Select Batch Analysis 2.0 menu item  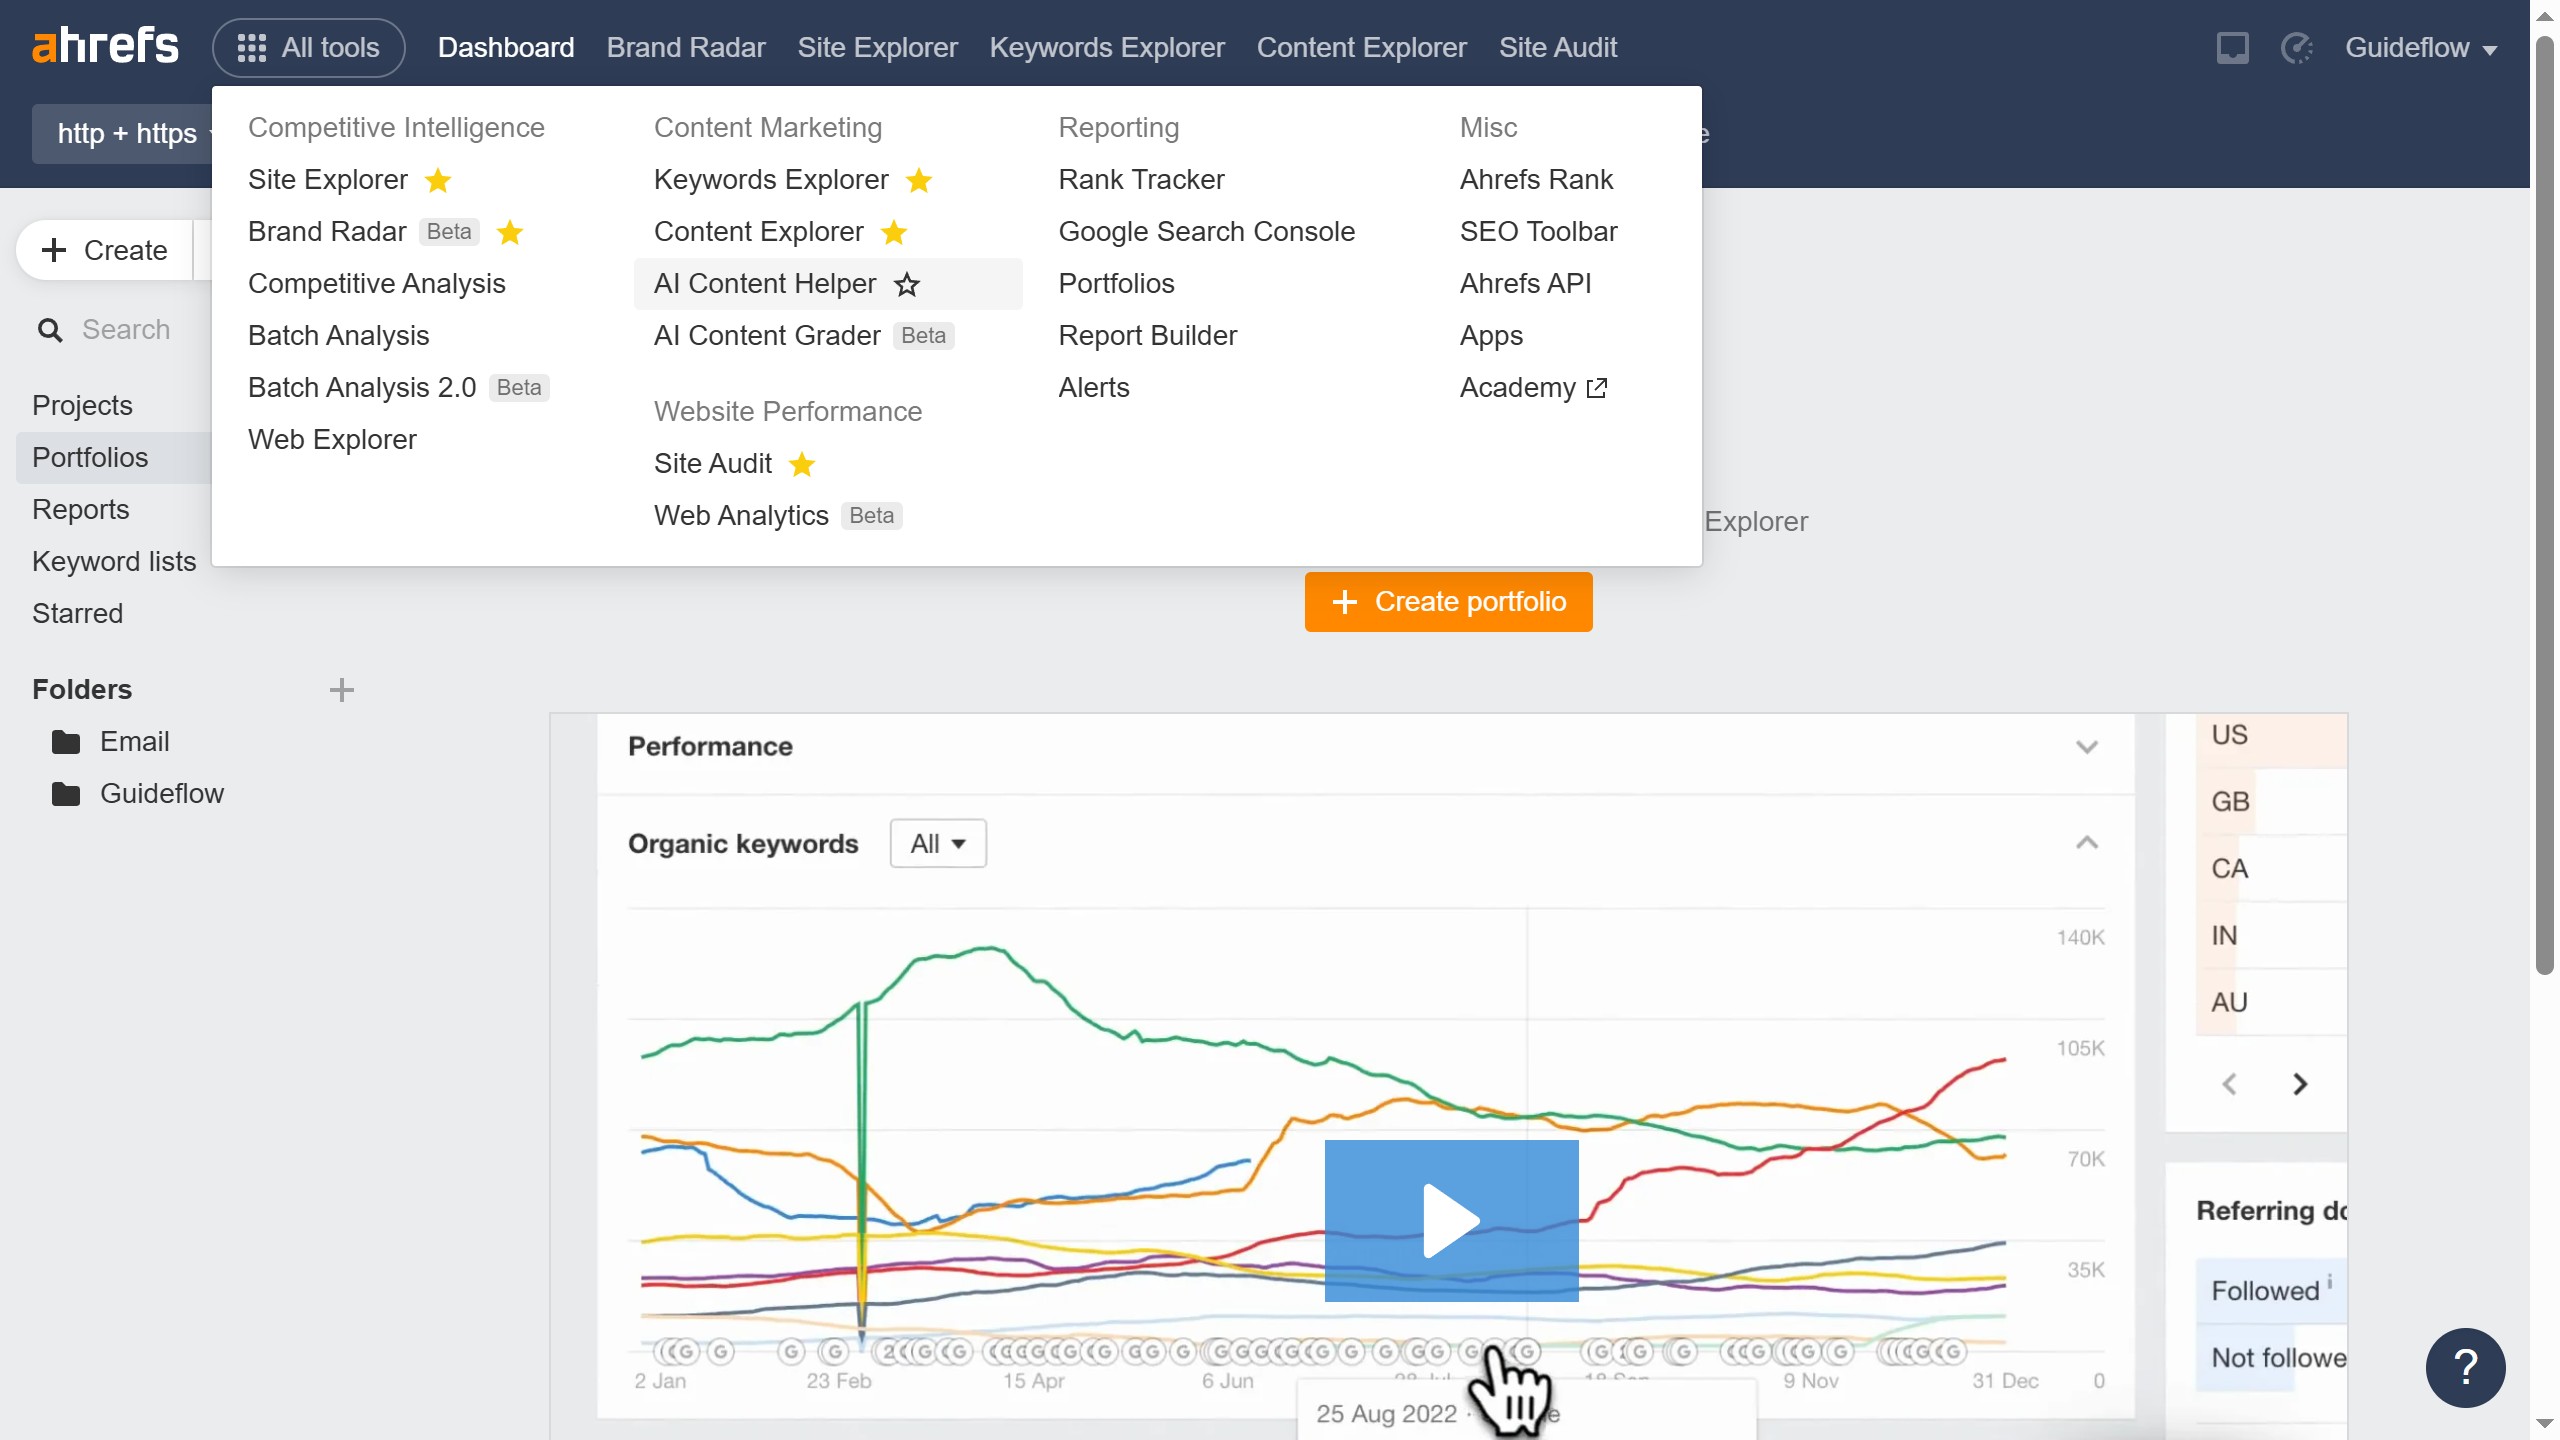click(362, 388)
